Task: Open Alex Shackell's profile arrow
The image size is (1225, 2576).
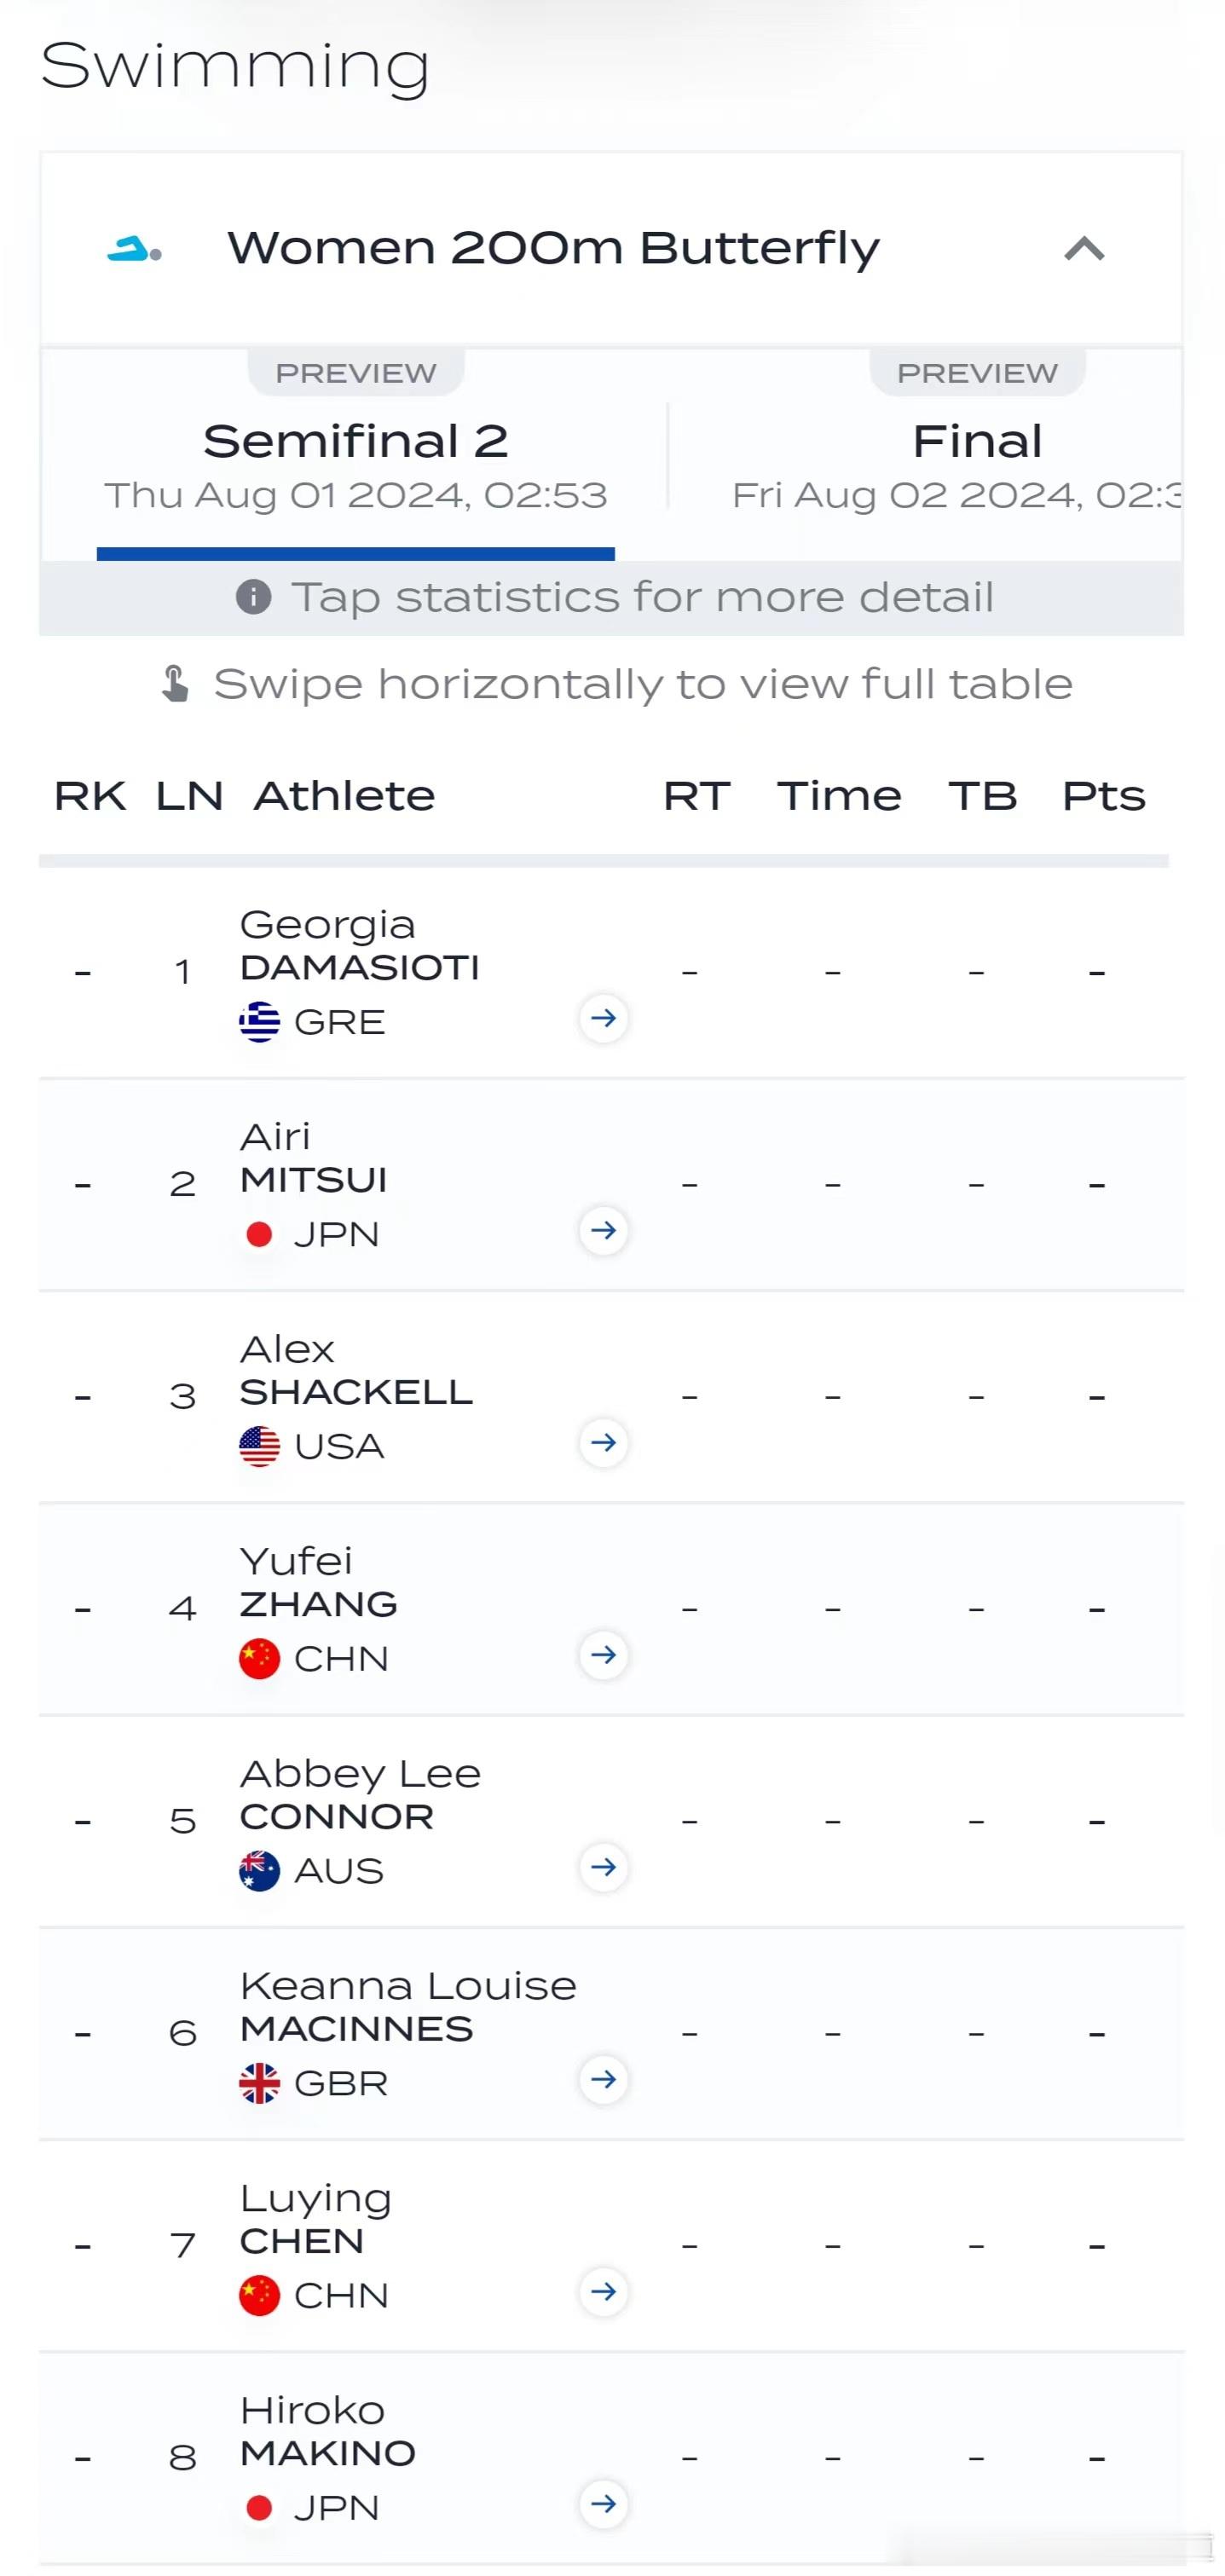Action: pyautogui.click(x=603, y=1442)
